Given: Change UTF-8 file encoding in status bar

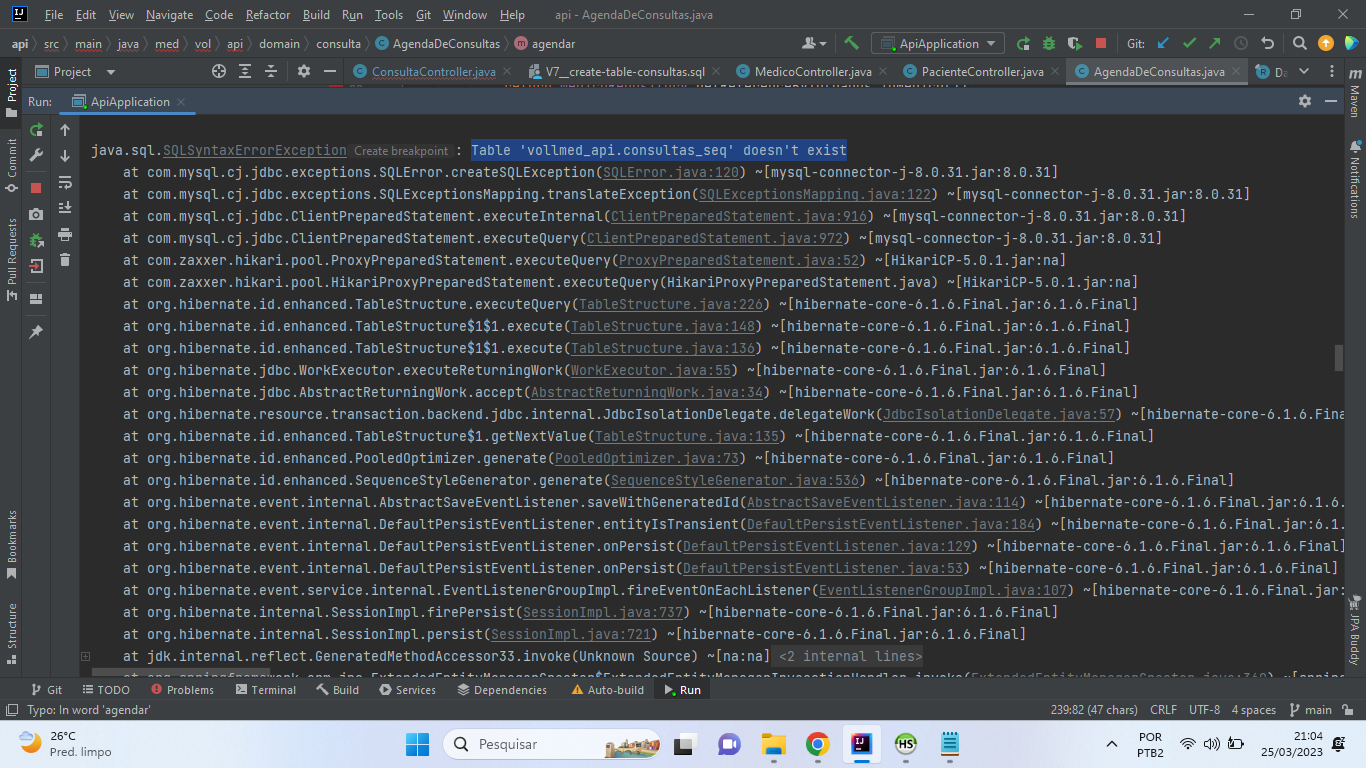Looking at the screenshot, I should tap(1204, 710).
